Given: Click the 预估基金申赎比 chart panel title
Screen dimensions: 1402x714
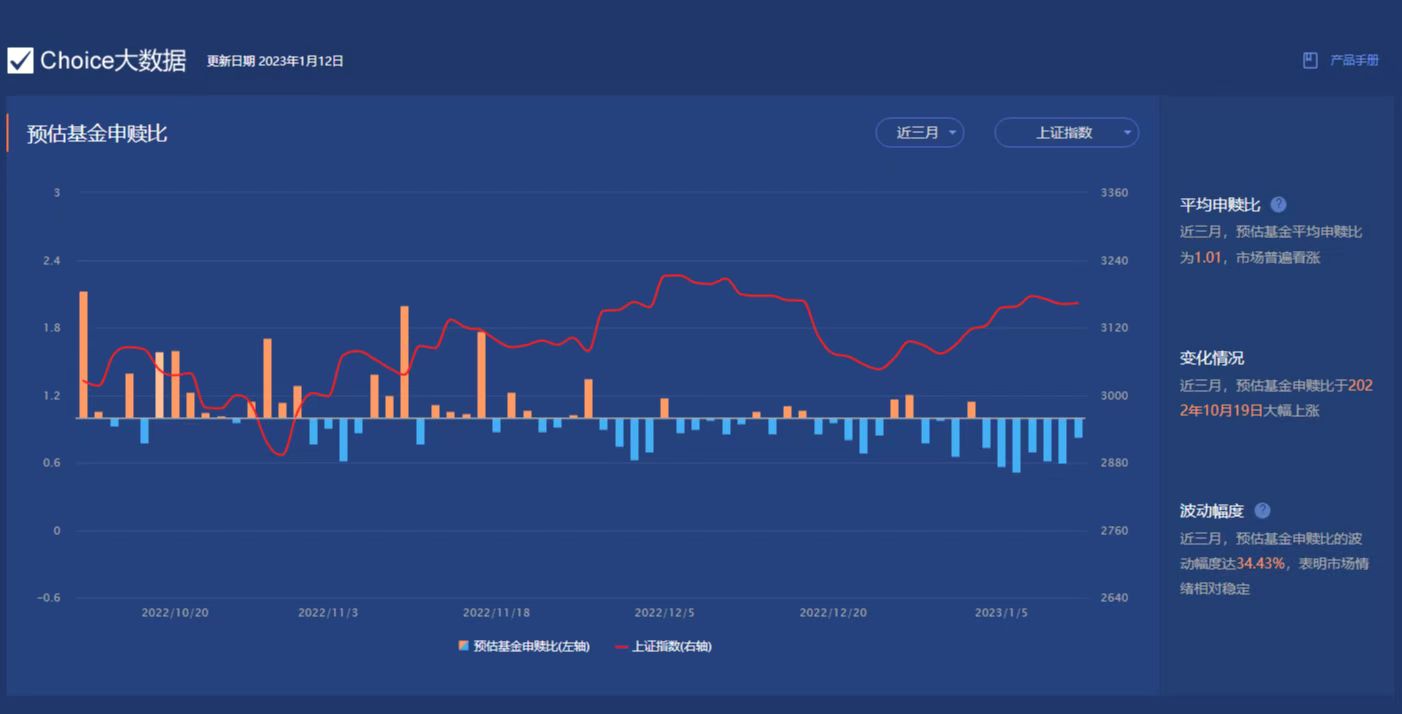Looking at the screenshot, I should pos(97,133).
